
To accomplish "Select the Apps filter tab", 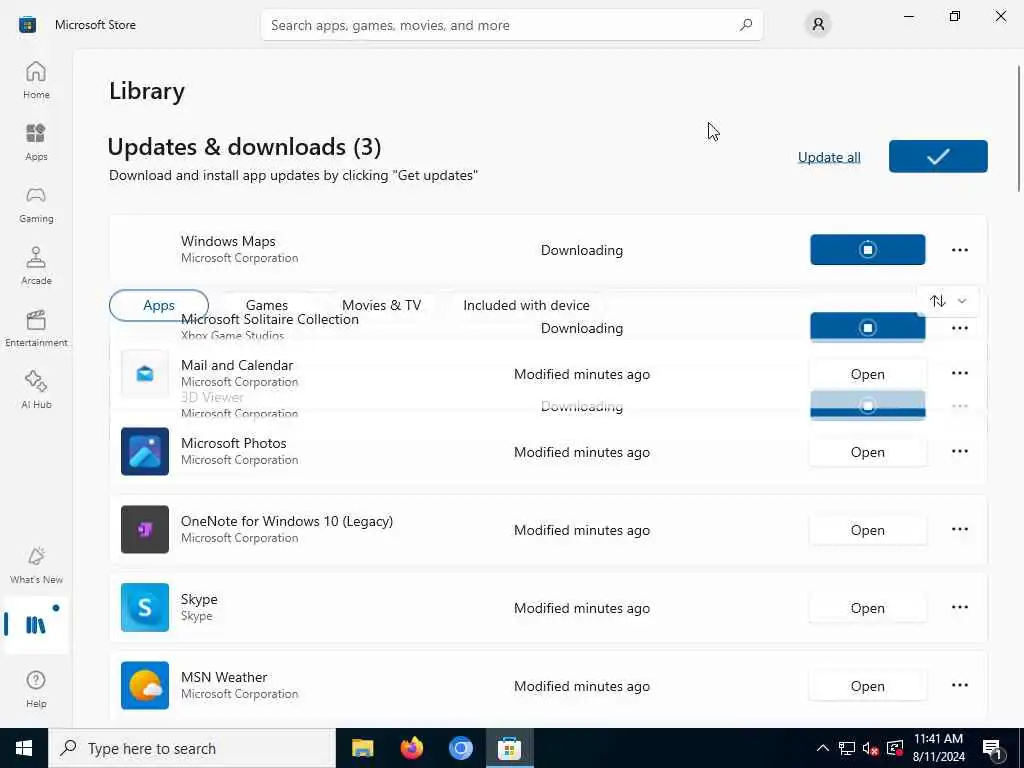I will coord(159,305).
